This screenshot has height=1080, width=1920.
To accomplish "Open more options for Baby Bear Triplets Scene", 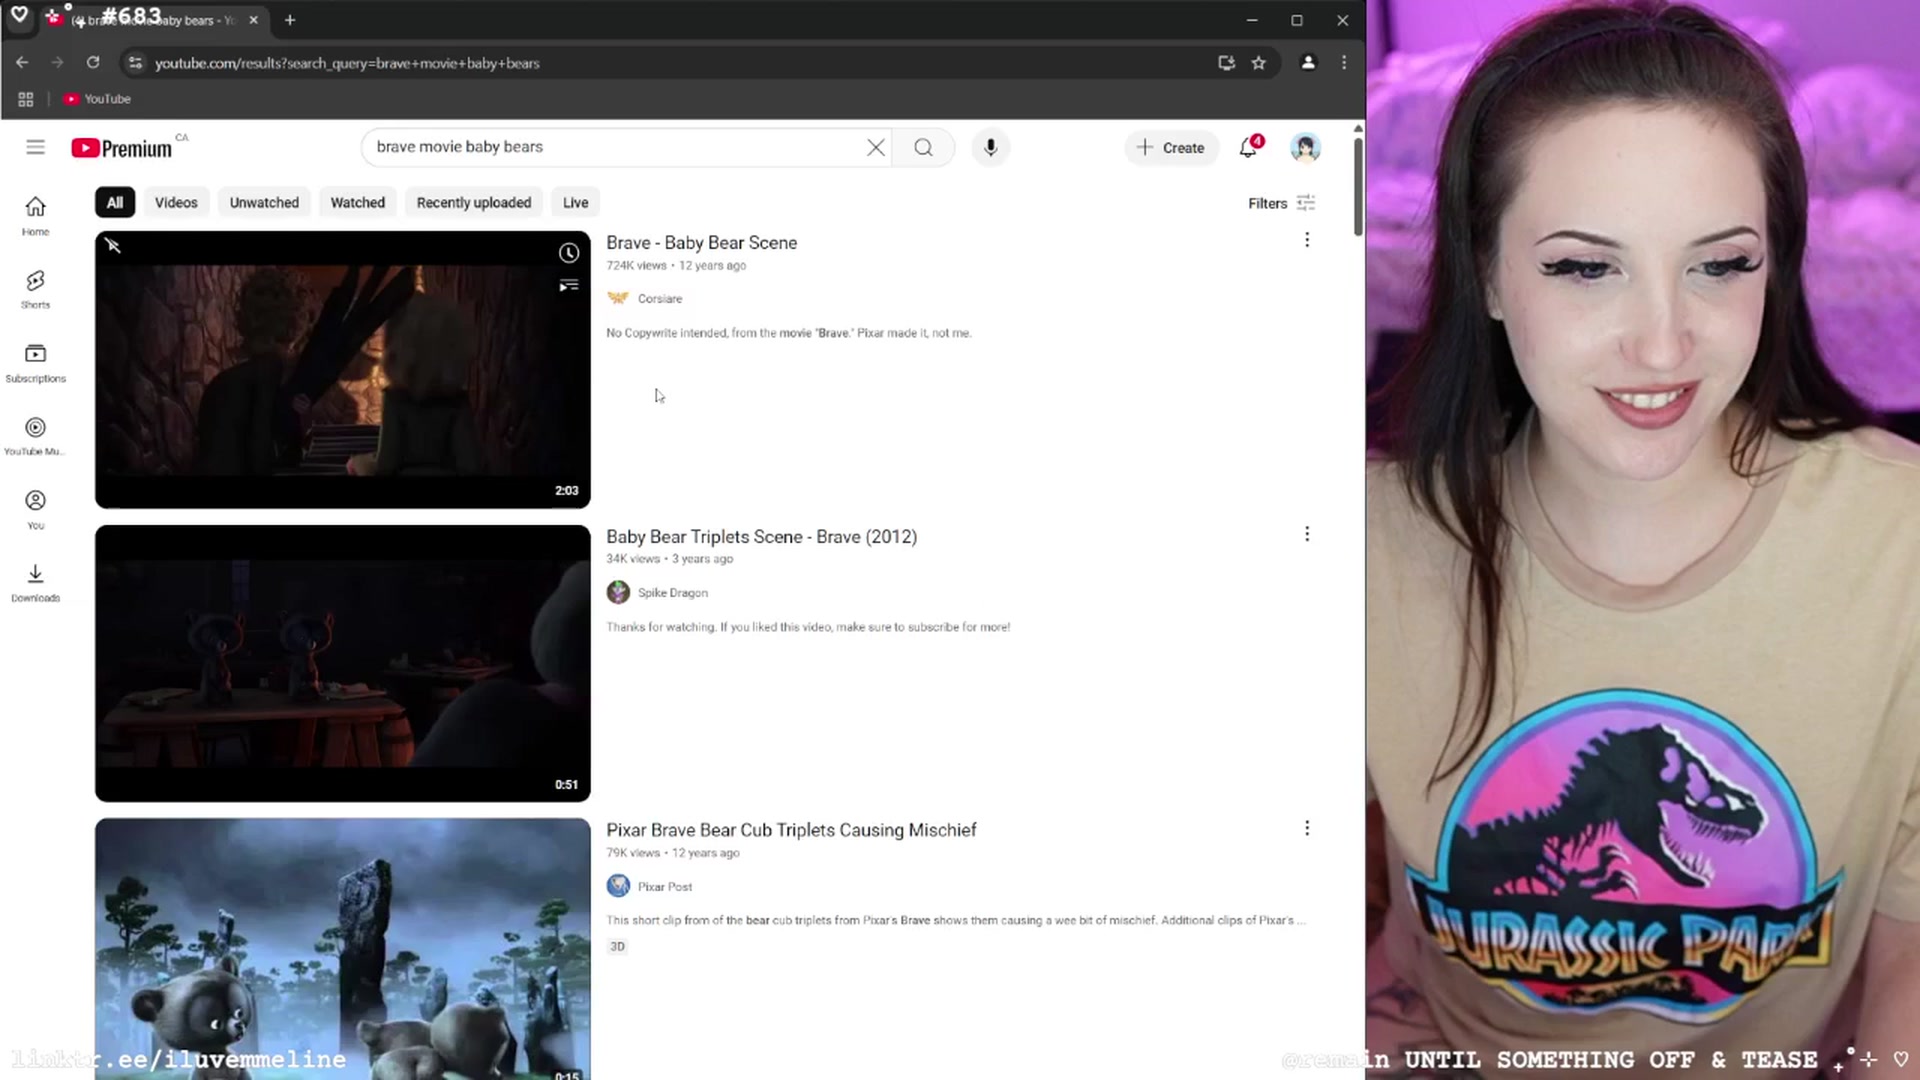I will point(1307,534).
